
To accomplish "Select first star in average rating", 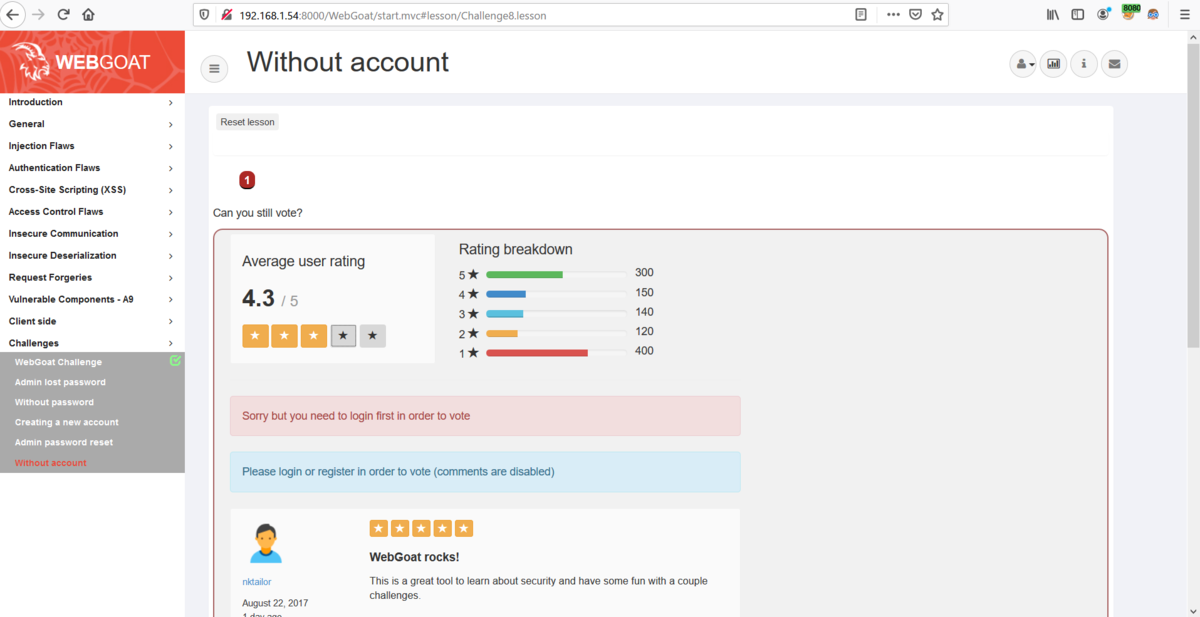I will coord(255,336).
